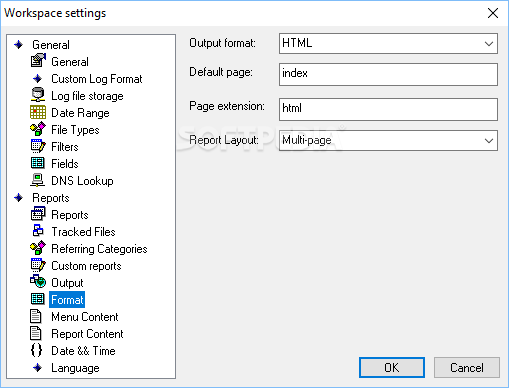The width and height of the screenshot is (509, 388).
Task: Open Referring Categories settings
Action: (99, 249)
